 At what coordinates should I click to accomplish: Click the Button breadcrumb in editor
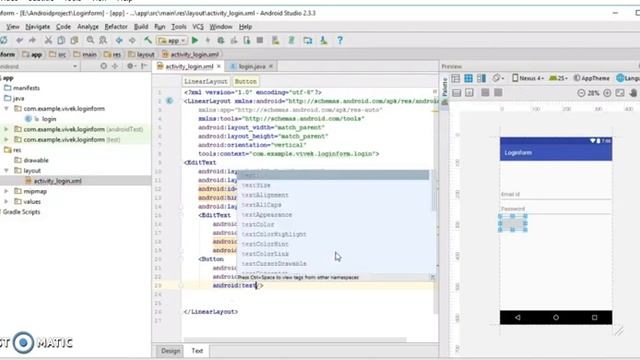[246, 81]
